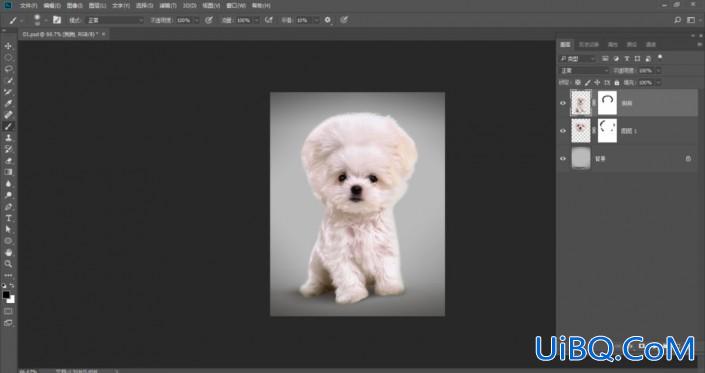The width and height of the screenshot is (705, 373).
Task: Toggle lock position icon
Action: [x=597, y=83]
